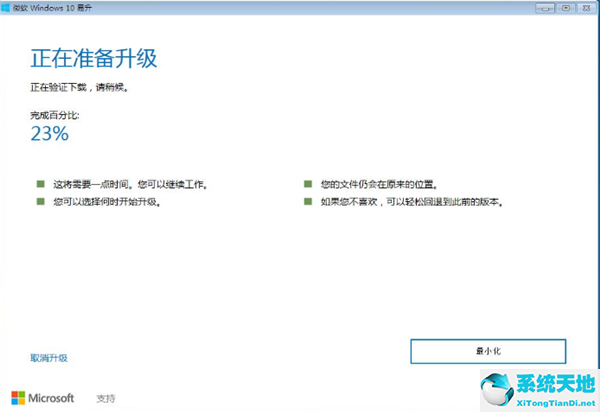This screenshot has height=412, width=600.
Task: Minimize the window from the title bar
Action: [x=545, y=8]
